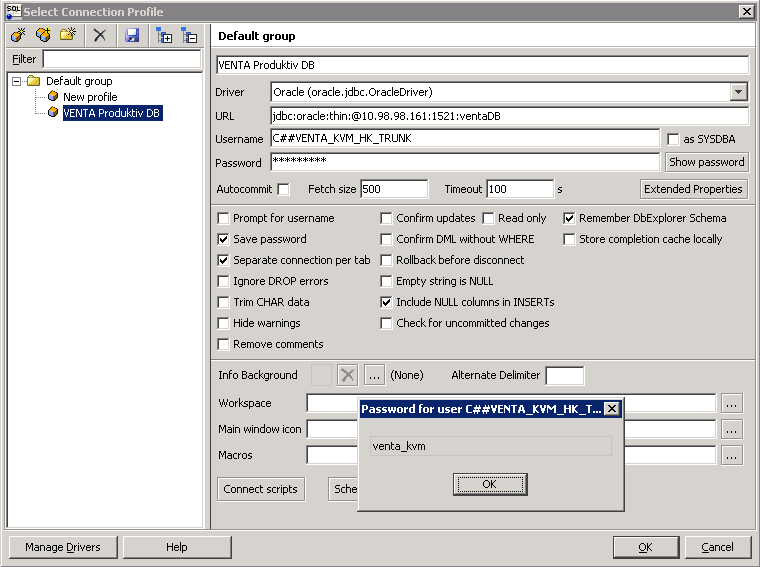Click the Filter text field
Image resolution: width=760 pixels, height=567 pixels.
pos(121,59)
